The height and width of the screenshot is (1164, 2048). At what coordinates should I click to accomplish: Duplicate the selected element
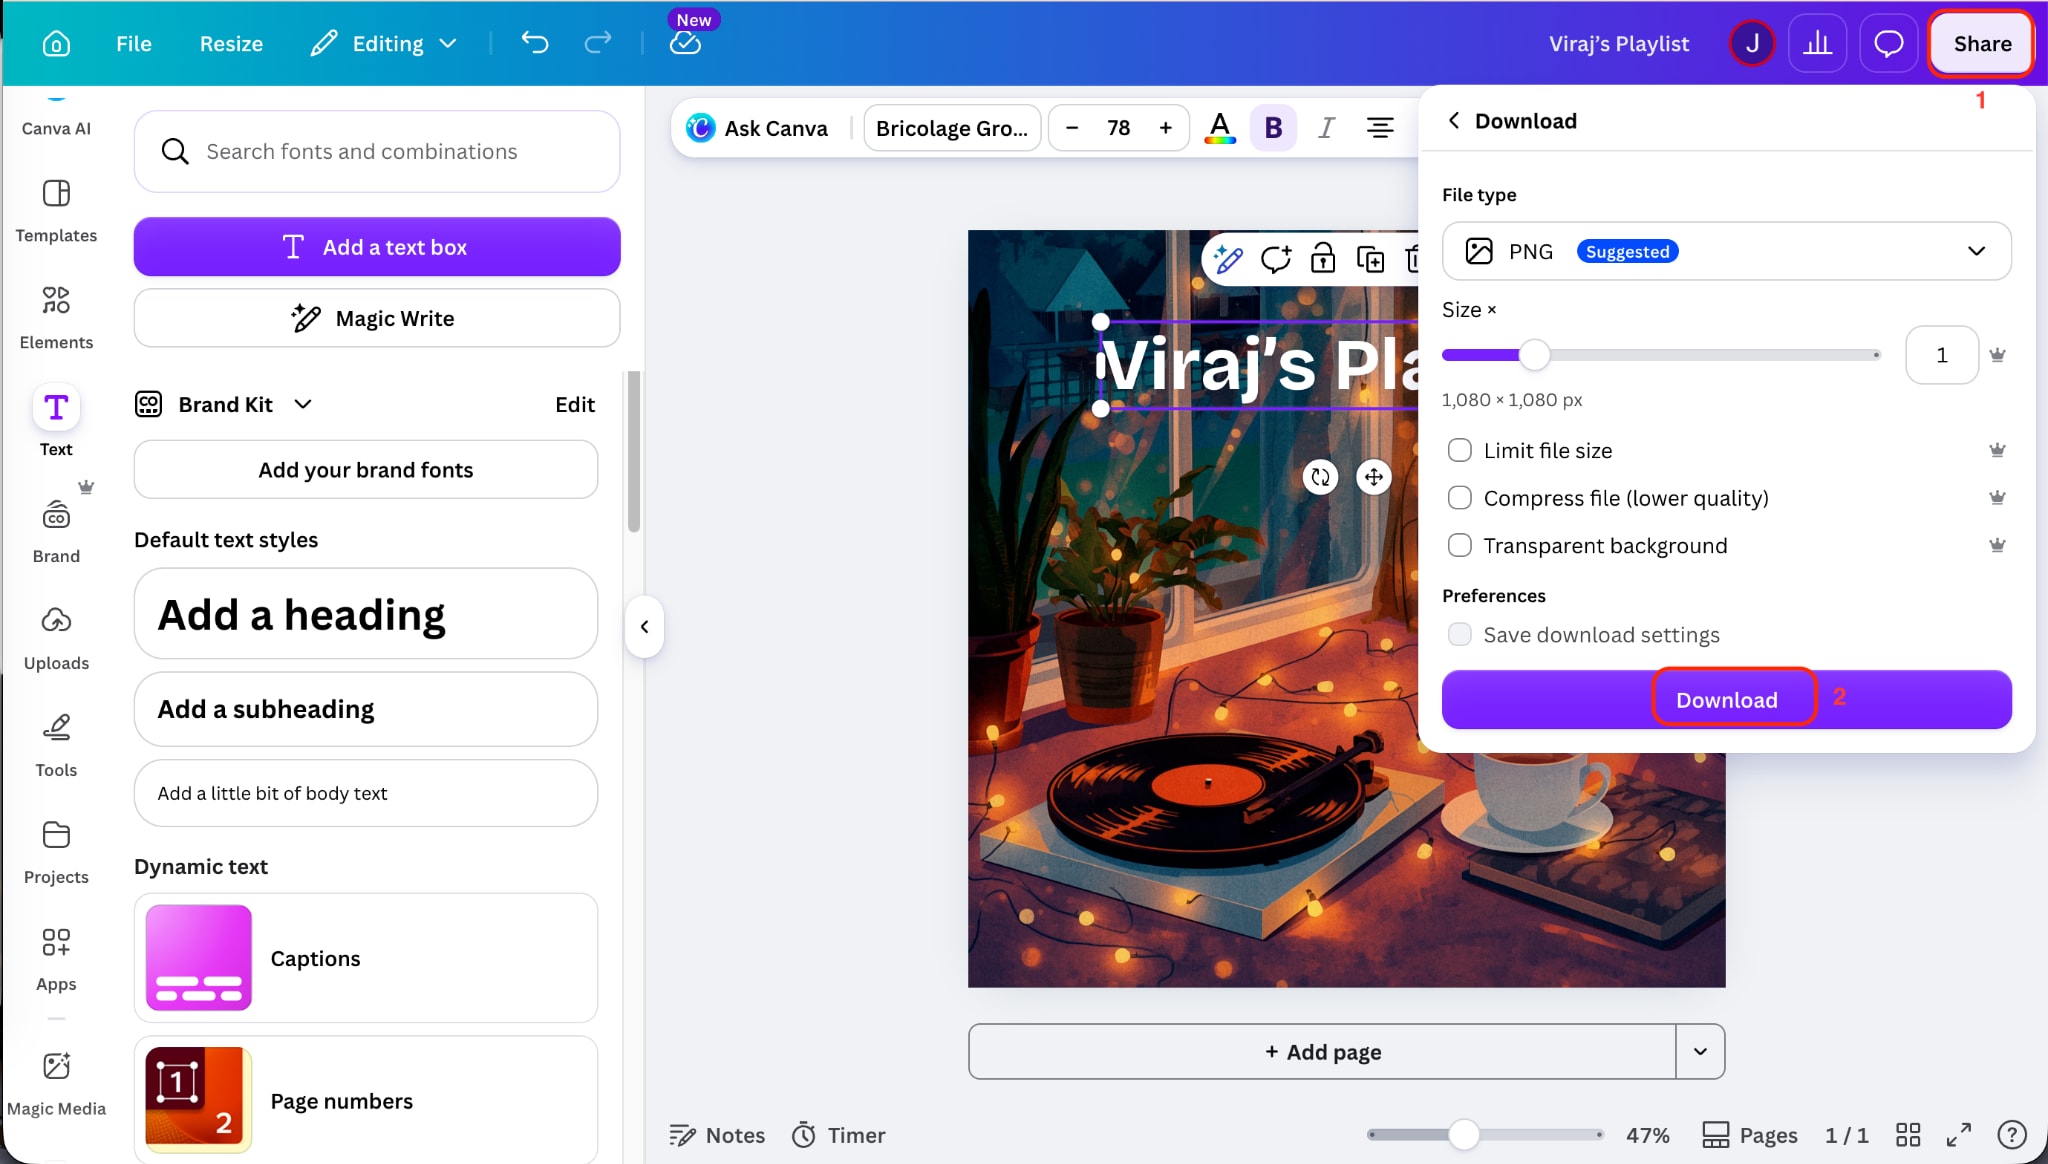point(1370,259)
